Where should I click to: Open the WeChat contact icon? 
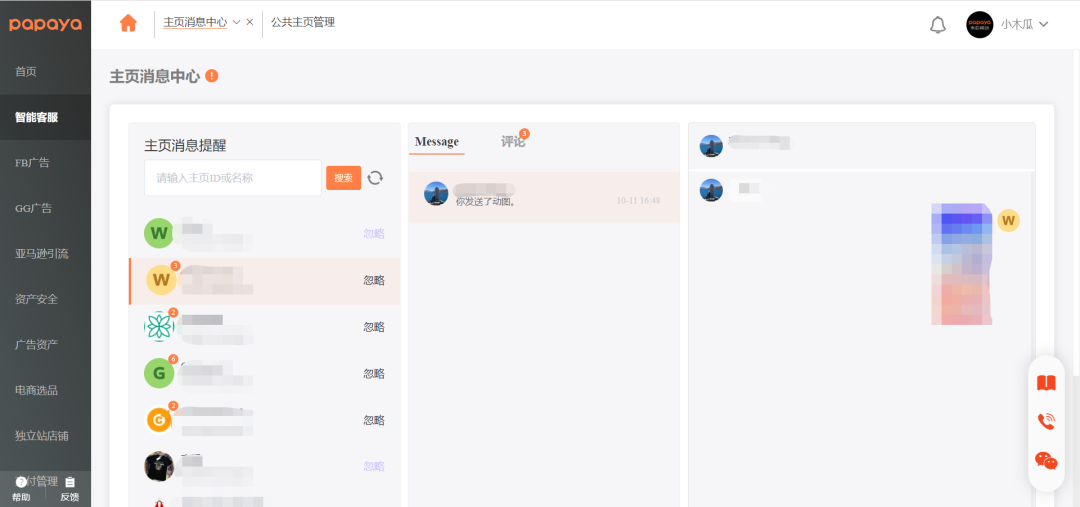coord(1046,460)
